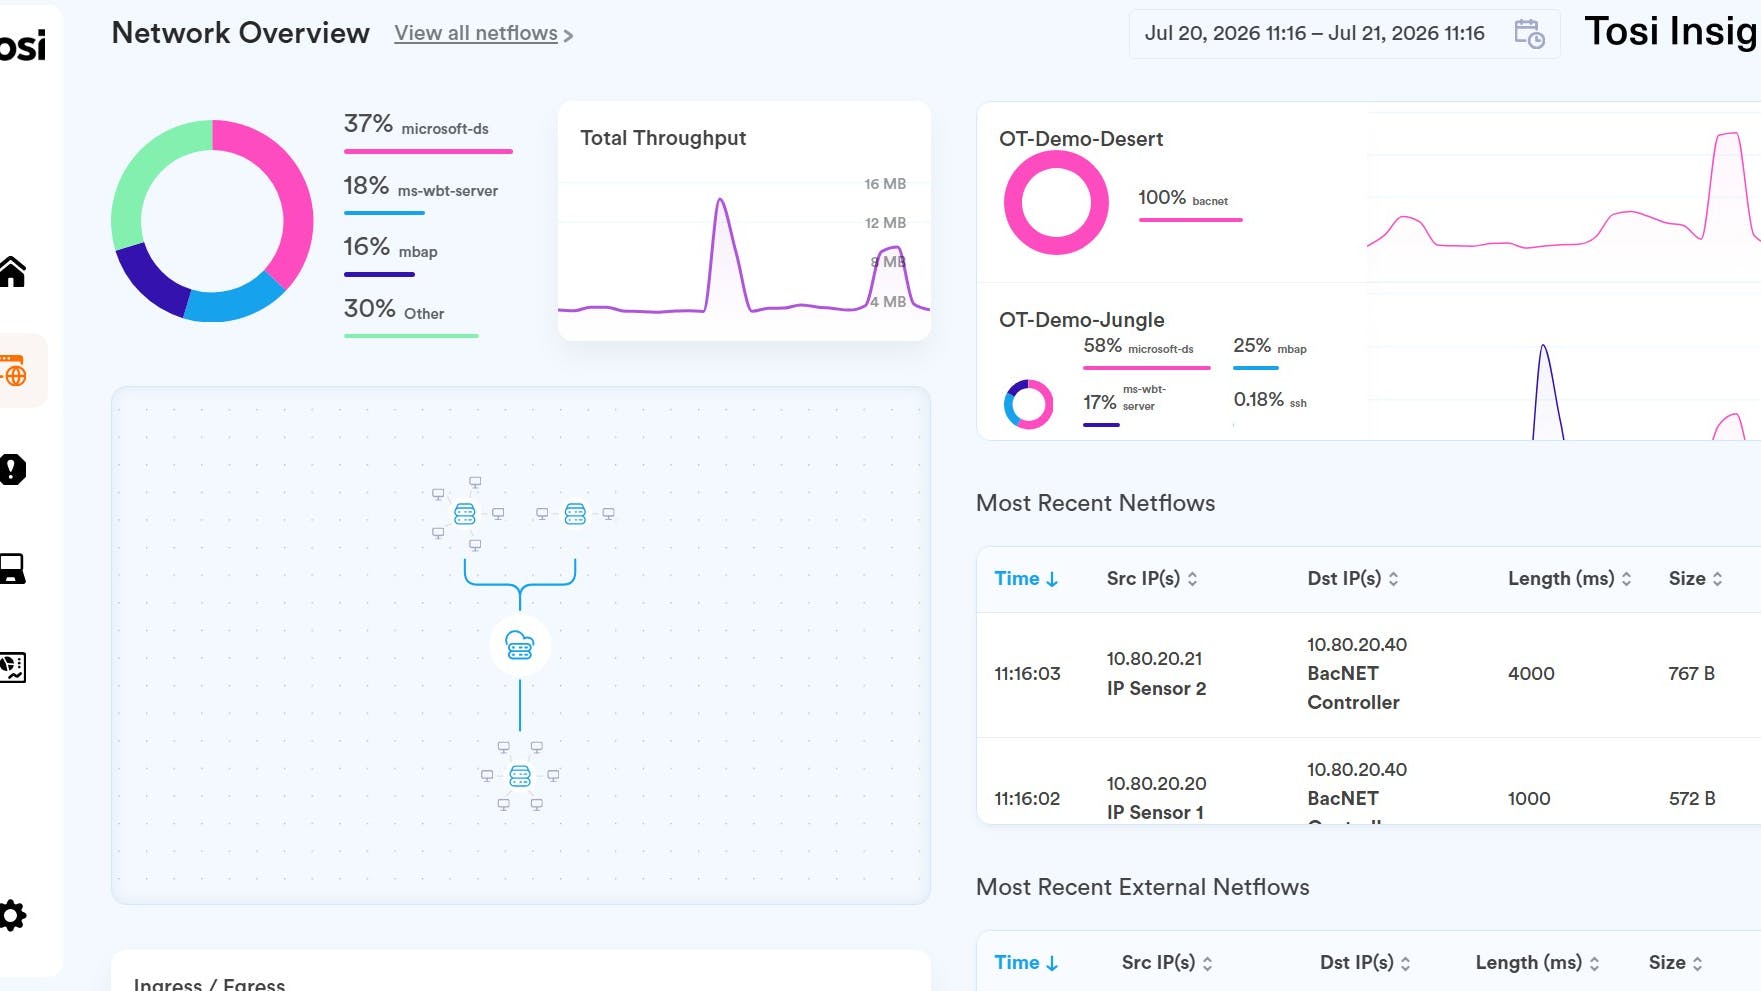Click the View all netflows link
The height and width of the screenshot is (991, 1761).
tap(484, 33)
